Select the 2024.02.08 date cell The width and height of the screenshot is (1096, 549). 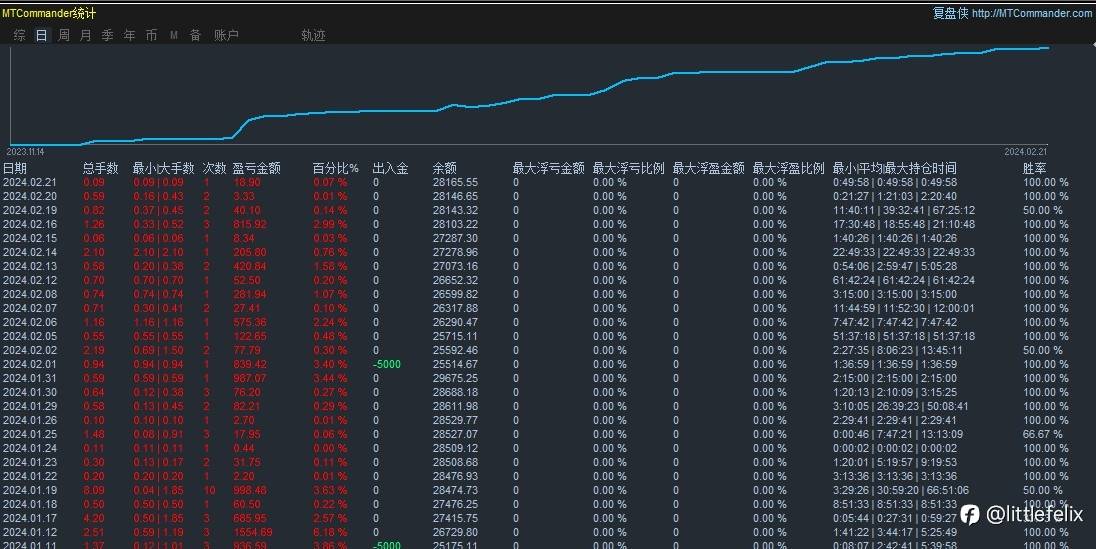(30, 294)
